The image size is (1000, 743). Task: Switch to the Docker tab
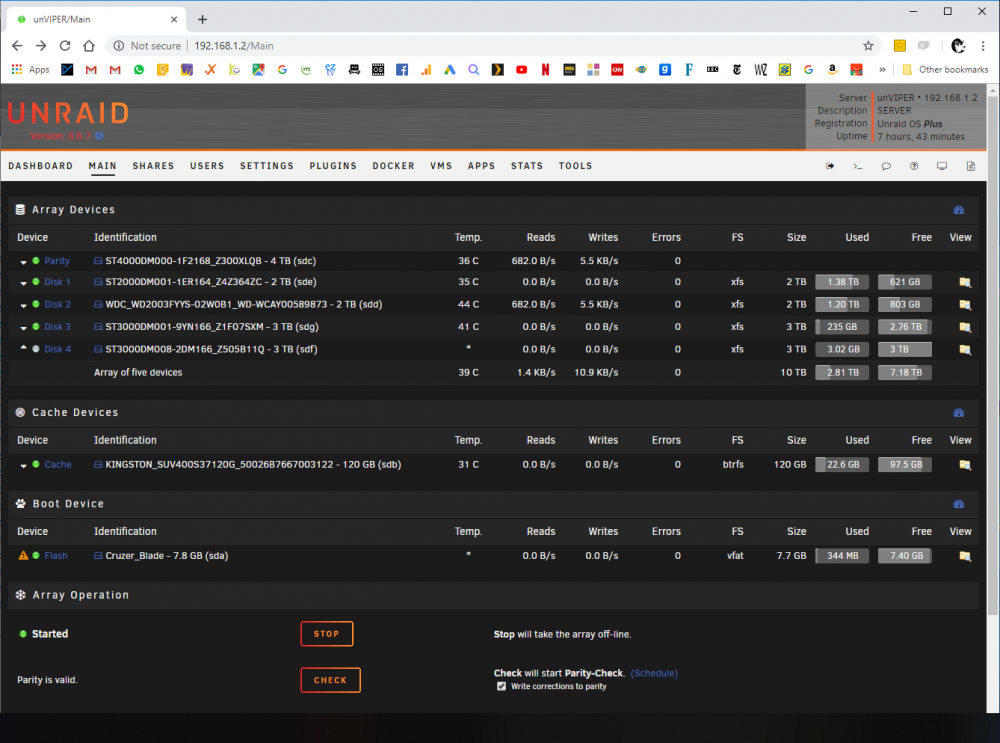tap(393, 166)
